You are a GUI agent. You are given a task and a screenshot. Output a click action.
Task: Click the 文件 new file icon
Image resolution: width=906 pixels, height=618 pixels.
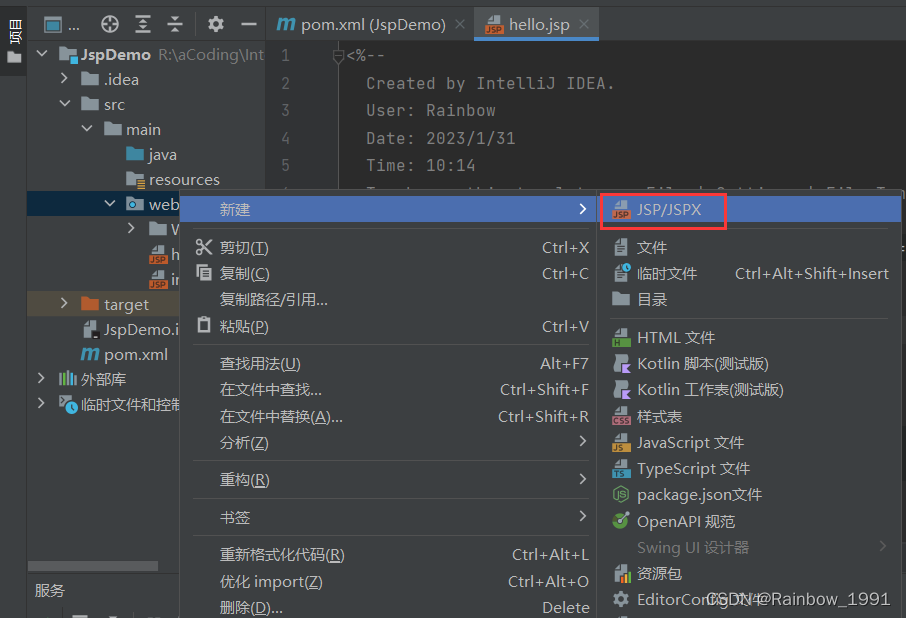[x=621, y=247]
